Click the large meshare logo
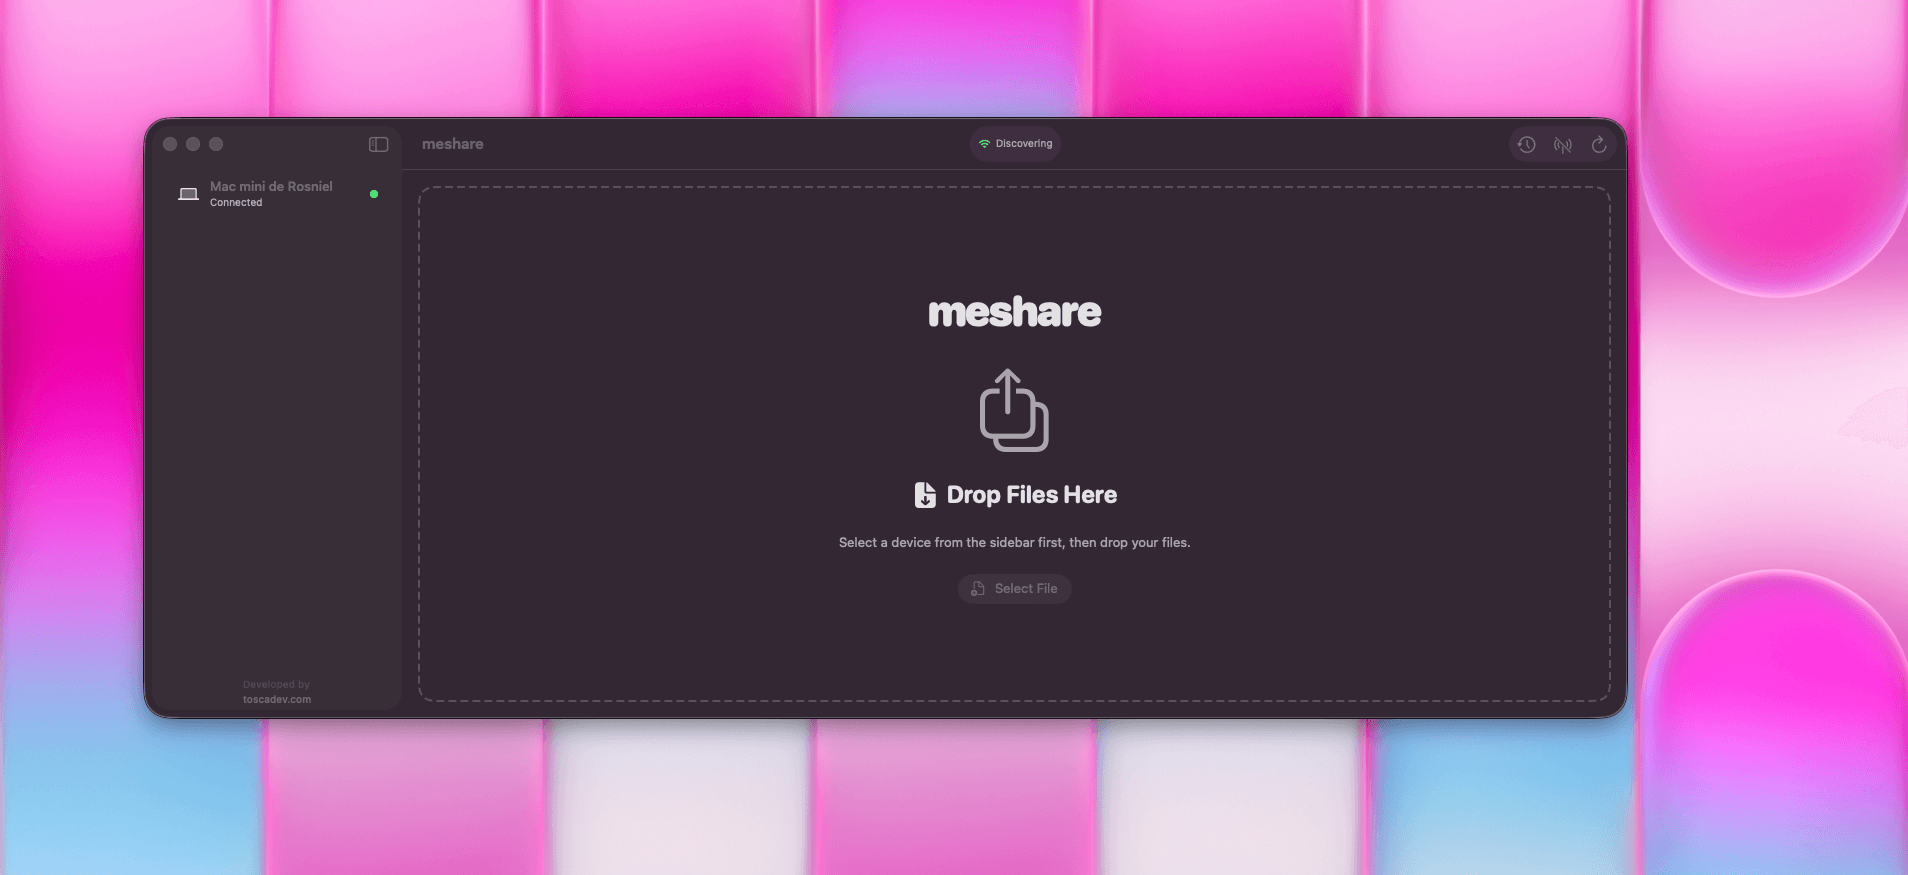 [x=1014, y=312]
